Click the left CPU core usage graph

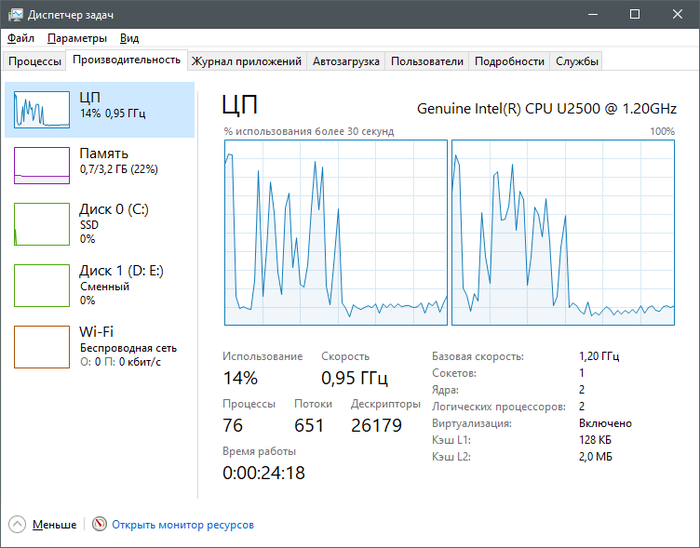(335, 232)
